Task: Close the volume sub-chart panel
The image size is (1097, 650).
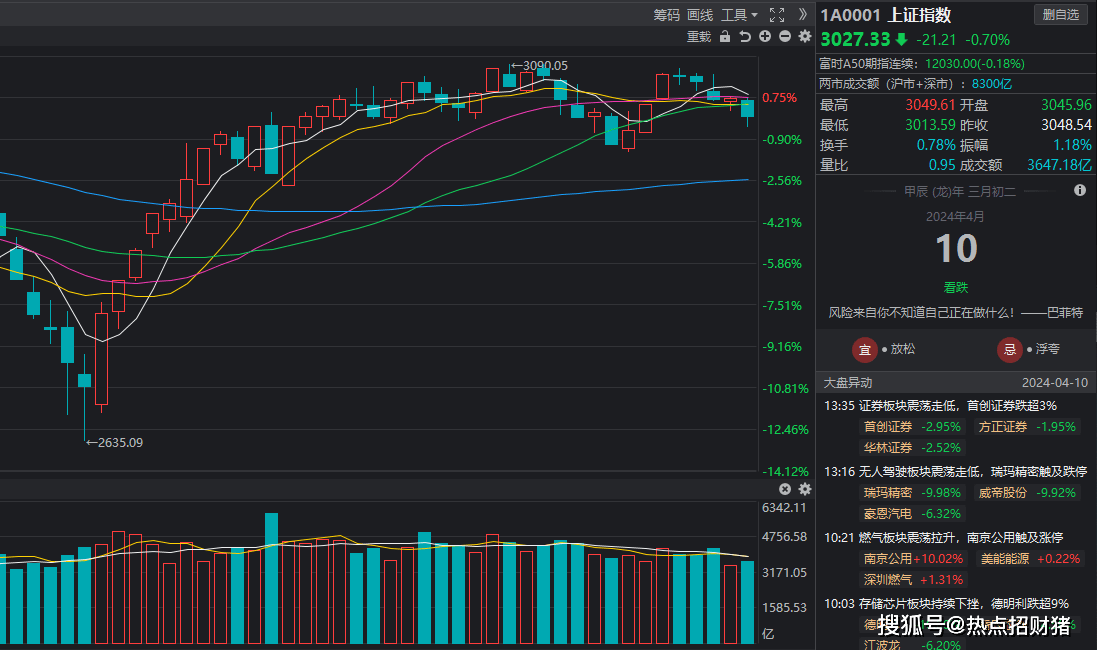Action: pos(785,489)
